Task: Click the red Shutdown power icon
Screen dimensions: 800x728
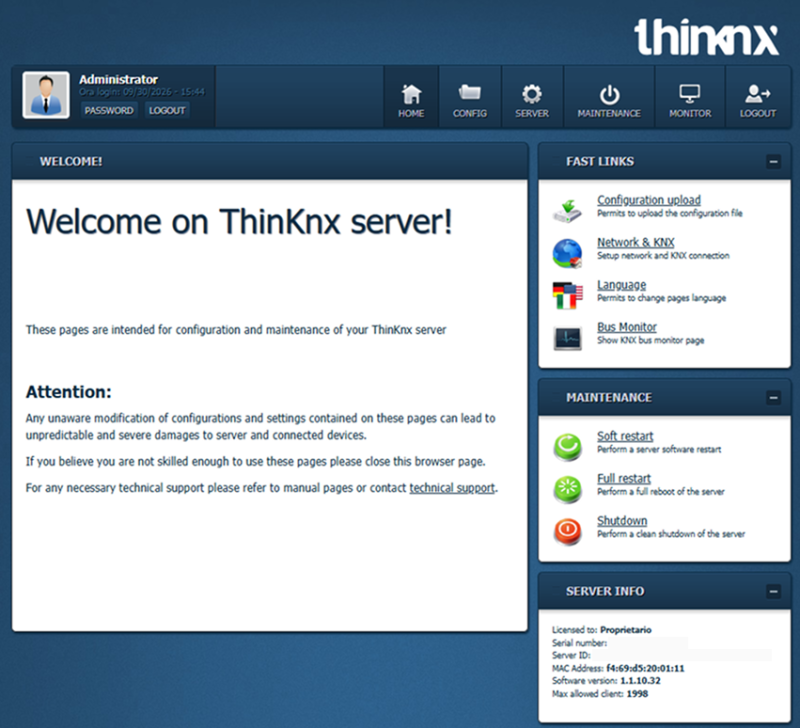Action: [x=567, y=532]
